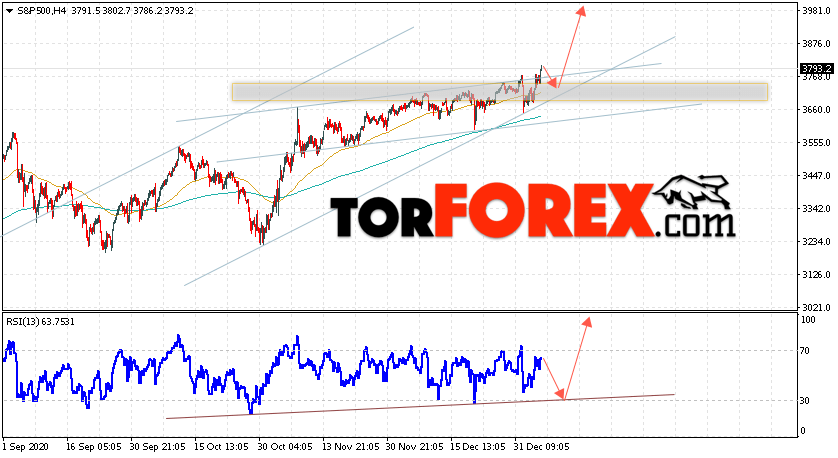This screenshot has height=458, width=838.
Task: Click the current price label 3793.2
Action: click(x=816, y=68)
